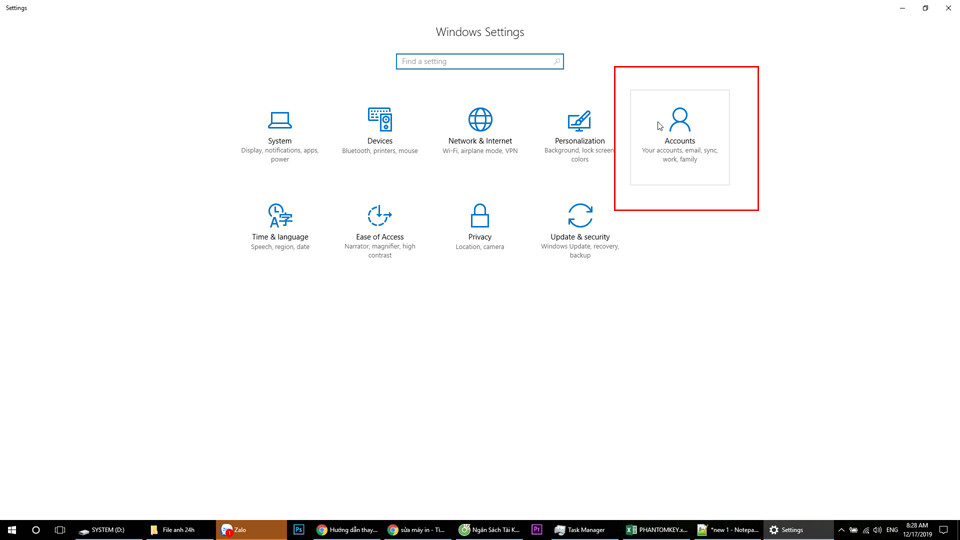This screenshot has width=960, height=540.
Task: Switch to Ngân Sách Tài K... taskbar window
Action: 490,530
